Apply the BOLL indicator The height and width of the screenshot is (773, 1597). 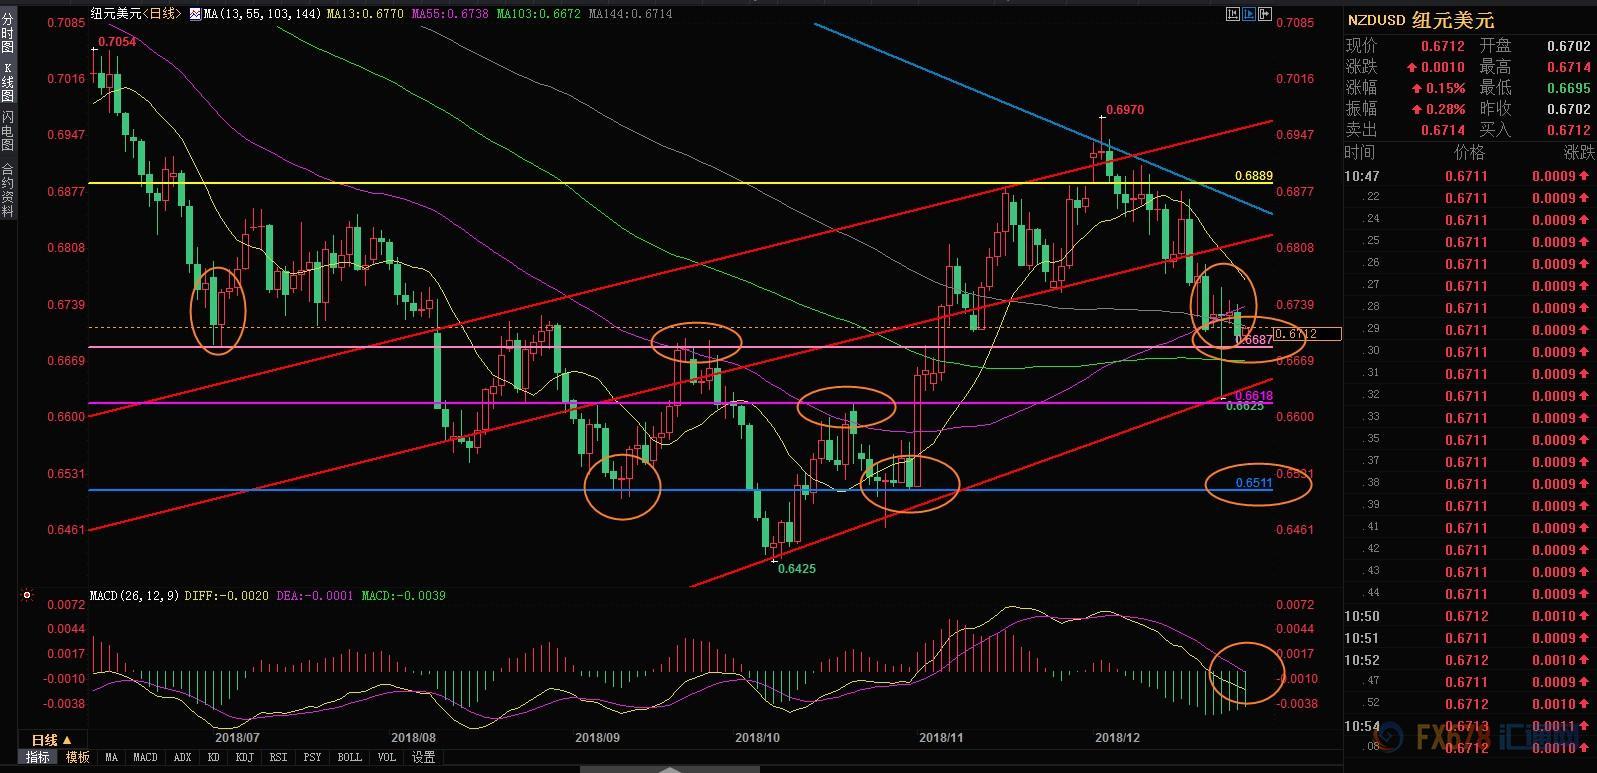[350, 758]
